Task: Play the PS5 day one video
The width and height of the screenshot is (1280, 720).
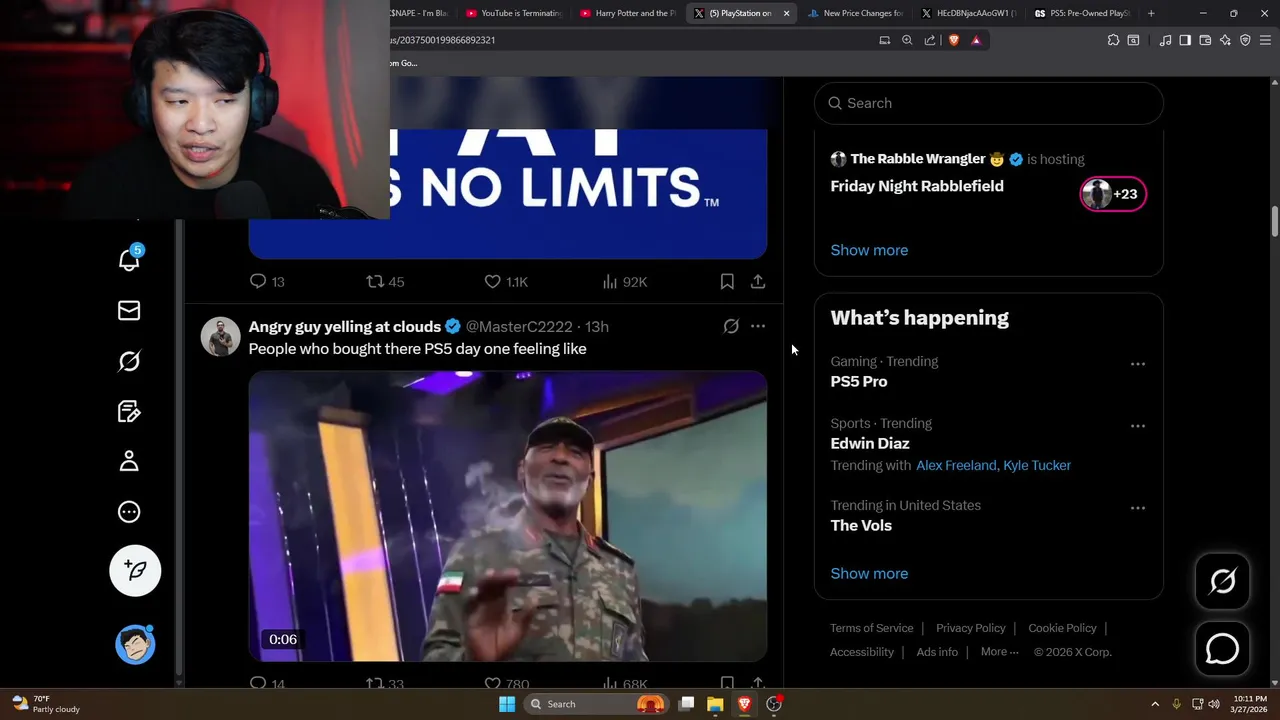Action: 508,516
